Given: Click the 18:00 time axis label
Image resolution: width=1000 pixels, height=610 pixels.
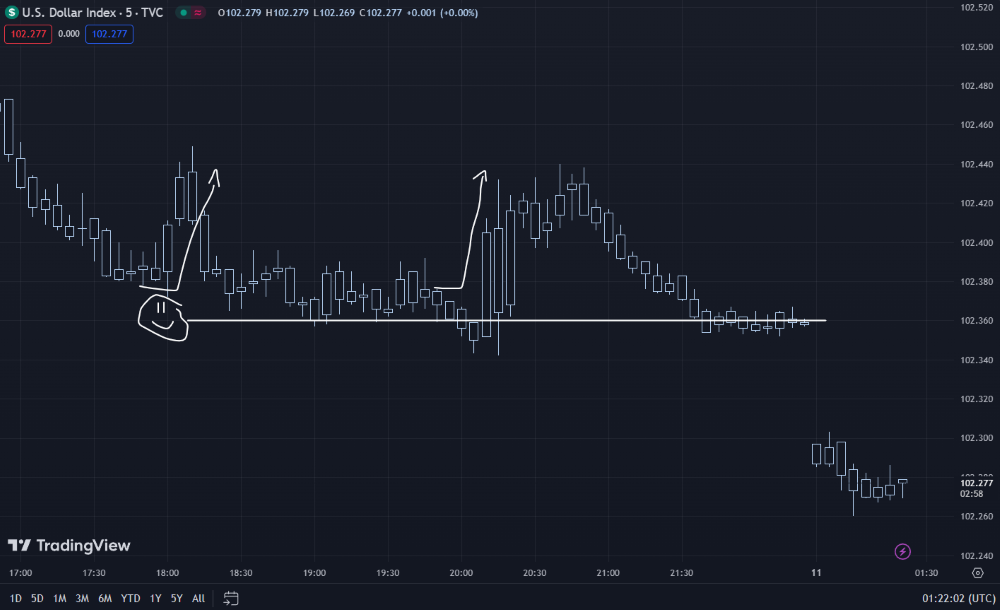Looking at the screenshot, I should click(167, 573).
